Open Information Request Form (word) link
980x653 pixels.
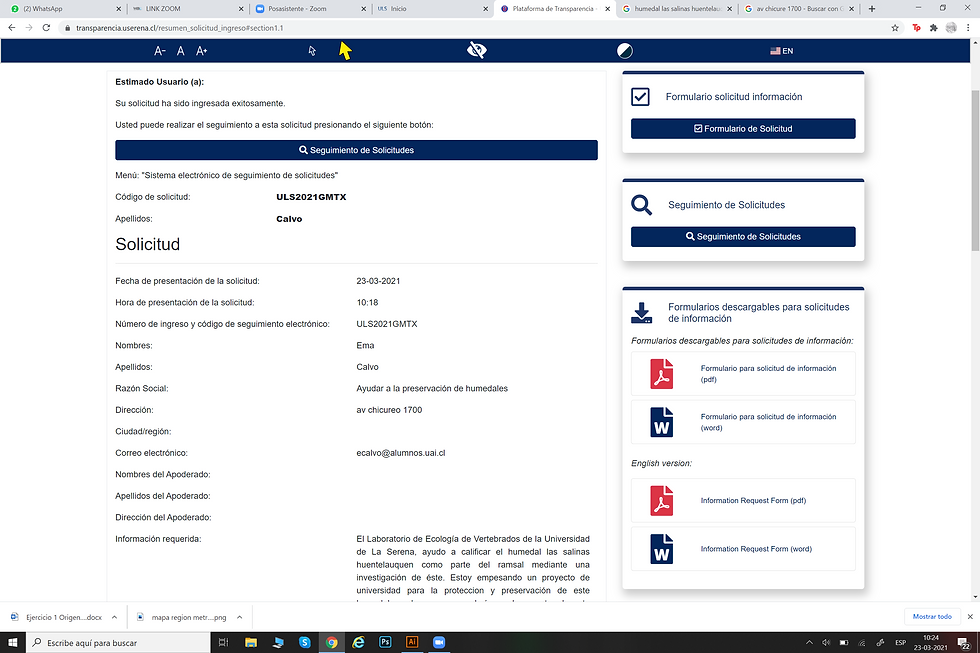point(756,549)
